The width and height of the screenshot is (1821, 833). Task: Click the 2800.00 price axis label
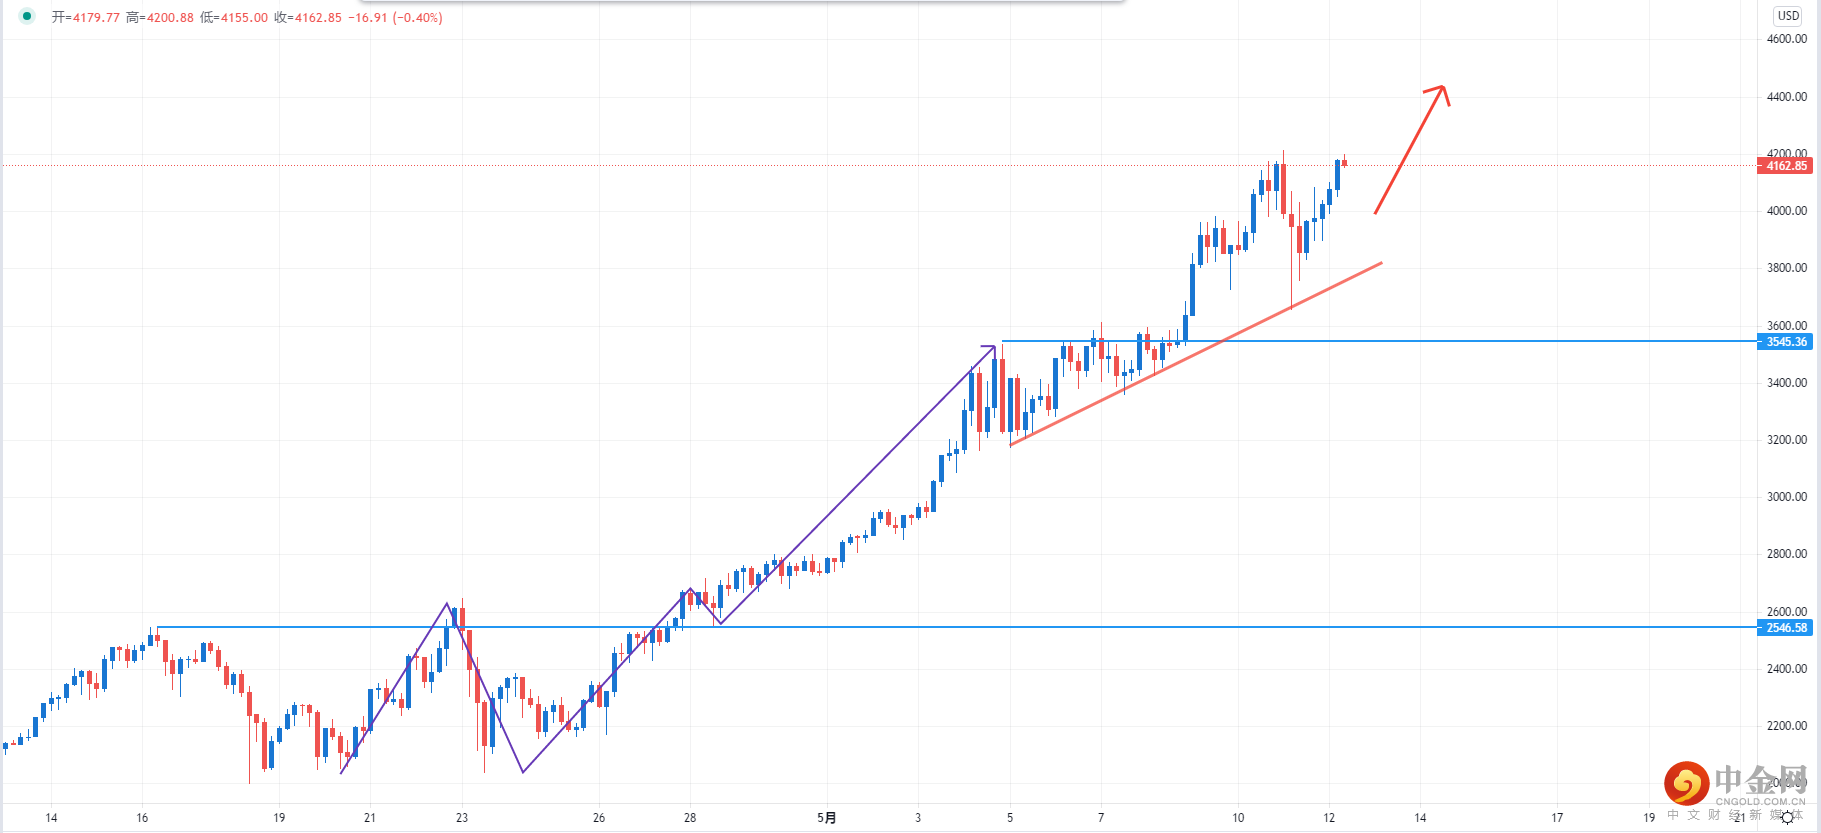point(1786,554)
